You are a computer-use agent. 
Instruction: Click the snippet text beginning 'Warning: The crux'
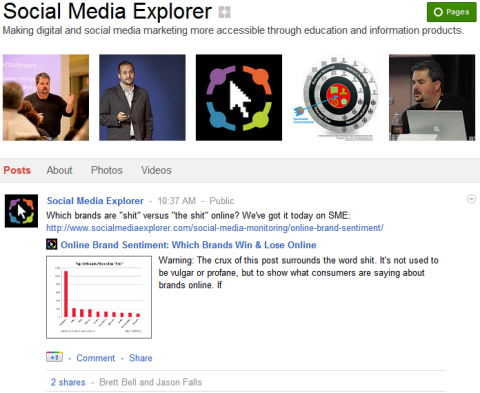click(x=298, y=273)
